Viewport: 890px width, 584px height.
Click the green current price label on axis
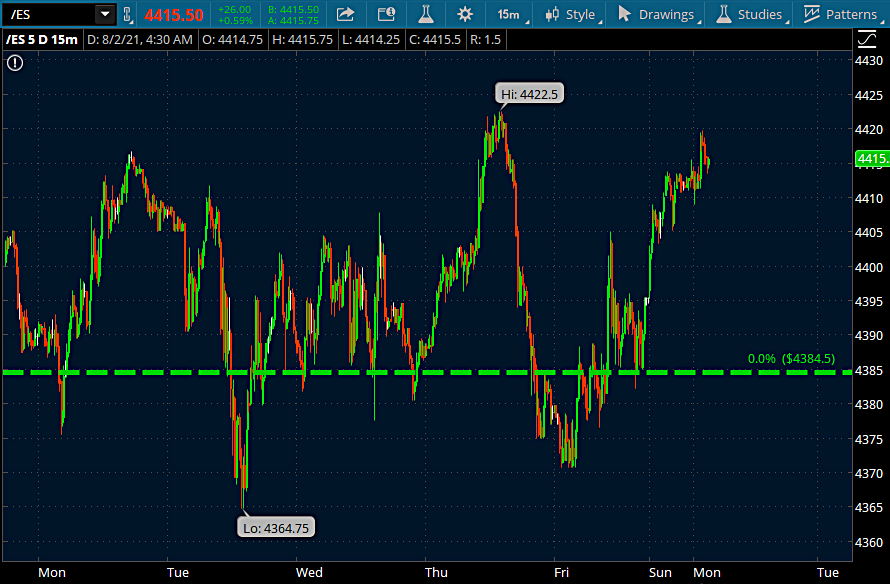tap(871, 159)
